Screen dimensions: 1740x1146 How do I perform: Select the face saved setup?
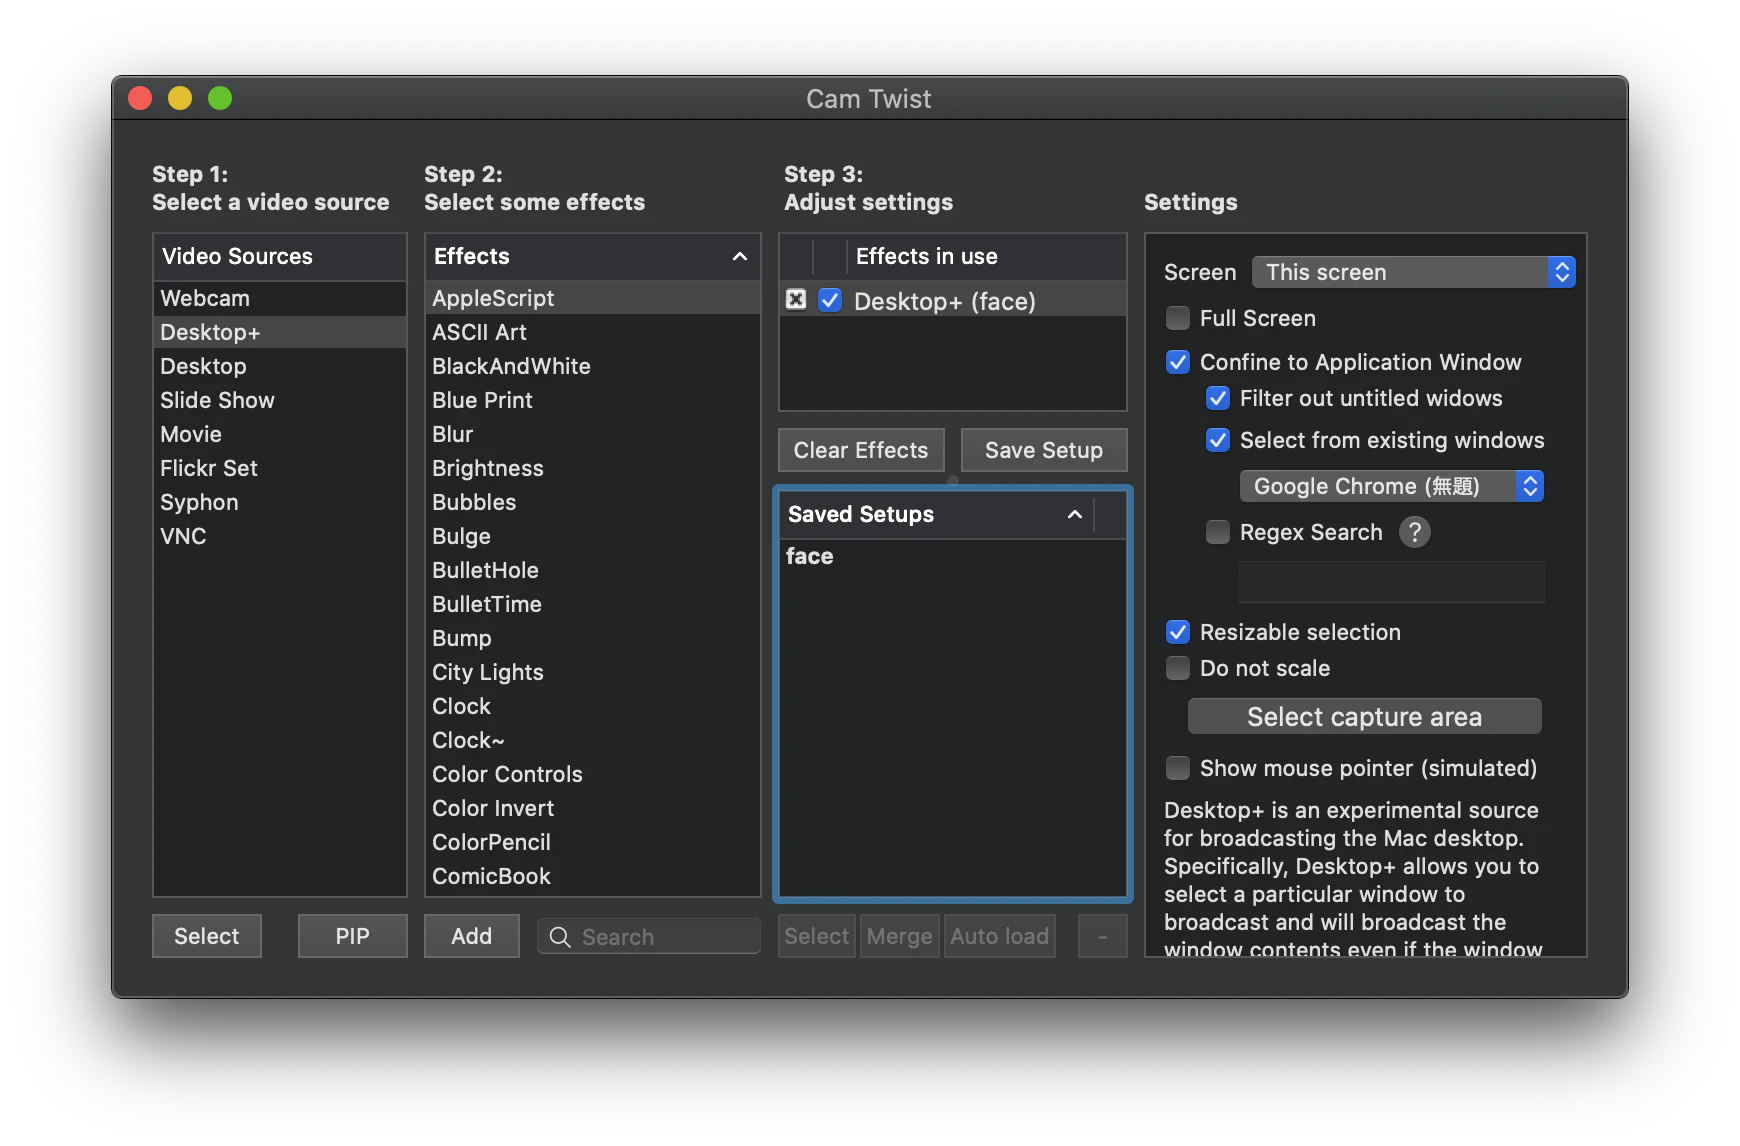coord(953,556)
